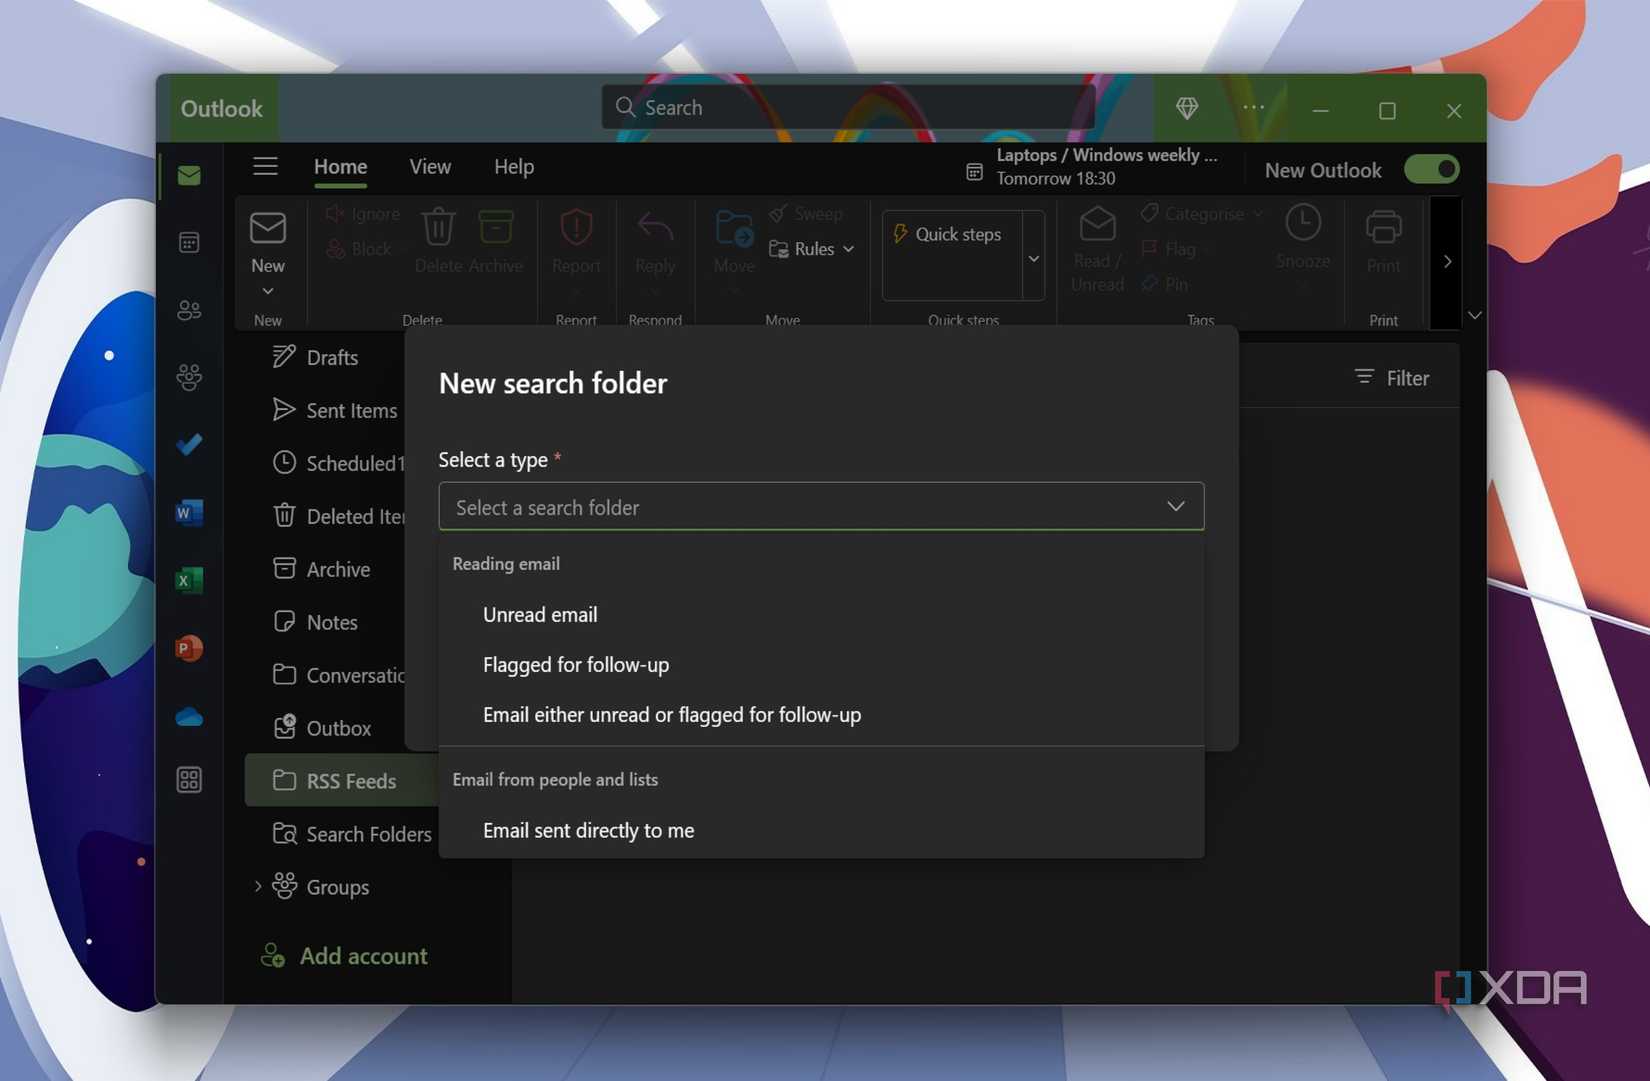Viewport: 1650px width, 1081px height.
Task: Open OneDrive cloud icon in left rail
Action: pyautogui.click(x=189, y=717)
